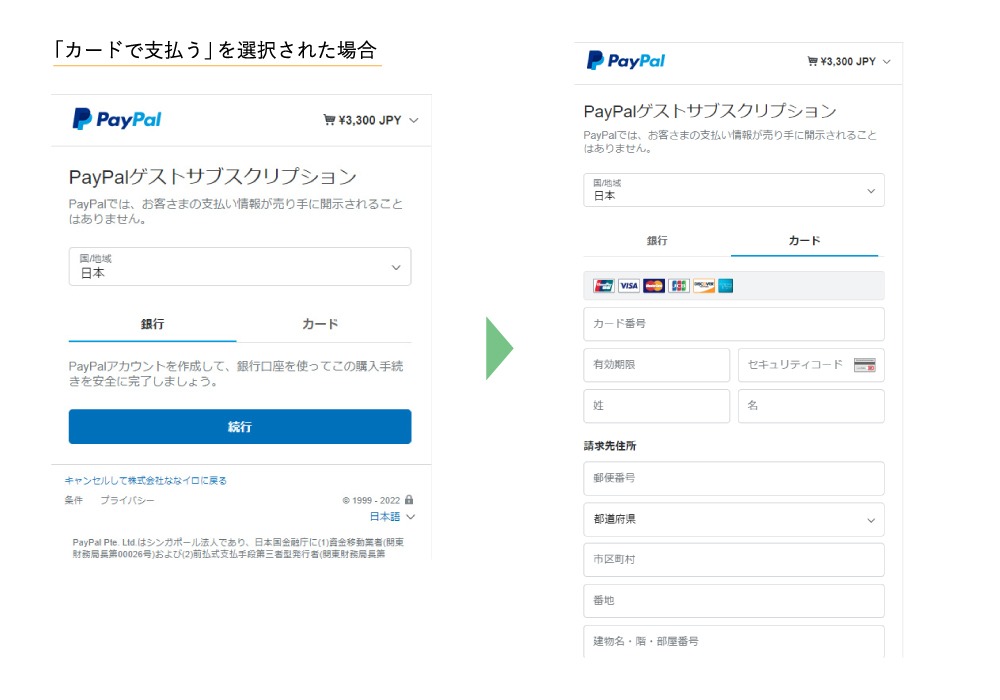Click © 1999 - 2022 copyright text
The width and height of the screenshot is (1000, 700).
pos(371,500)
